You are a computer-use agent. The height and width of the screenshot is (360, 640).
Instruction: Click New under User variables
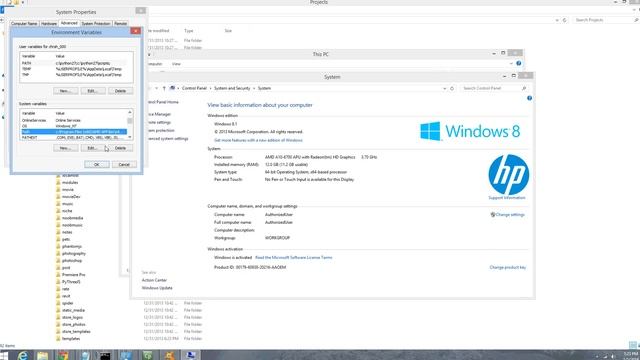(66, 91)
